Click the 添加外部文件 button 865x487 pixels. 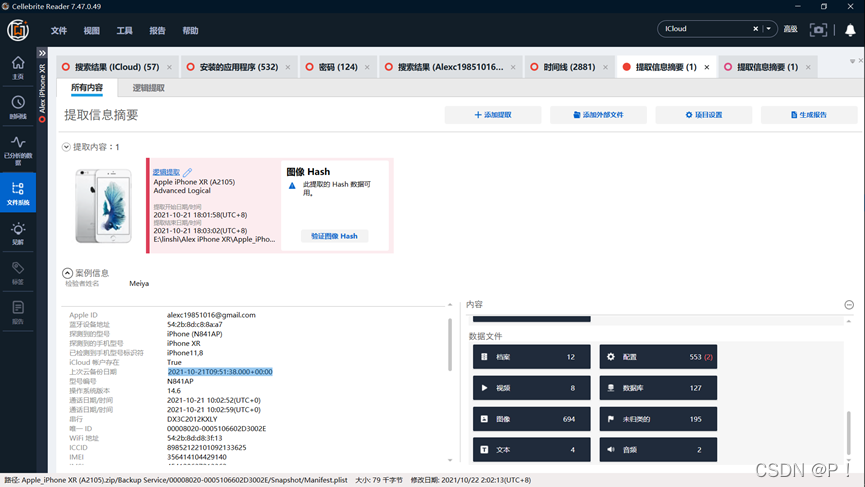pos(598,115)
